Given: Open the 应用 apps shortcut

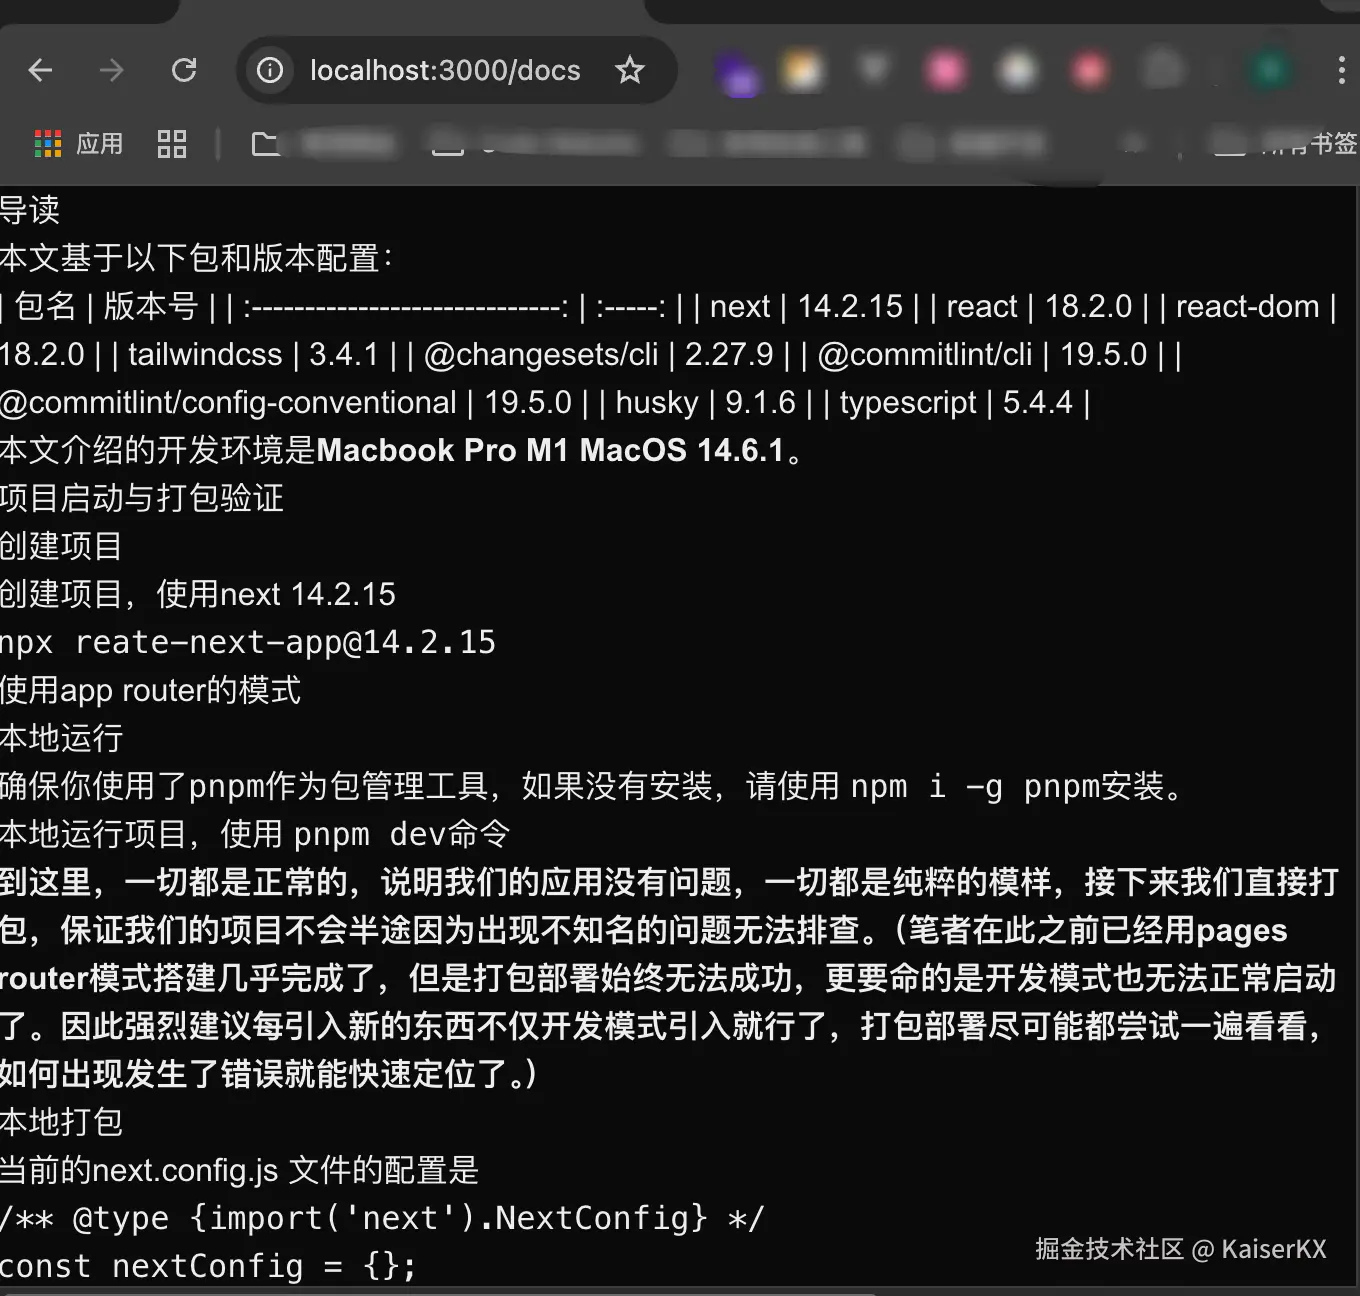Looking at the screenshot, I should click(x=79, y=144).
